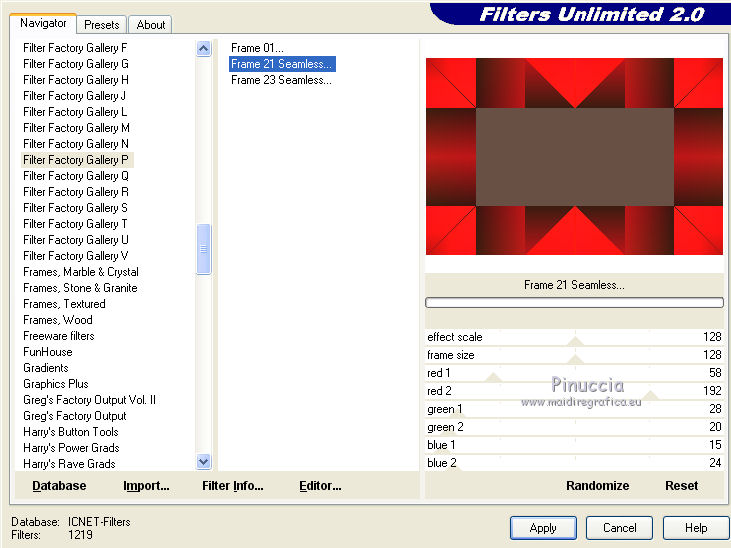Open the About tab
This screenshot has width=731, height=548.
(x=151, y=25)
